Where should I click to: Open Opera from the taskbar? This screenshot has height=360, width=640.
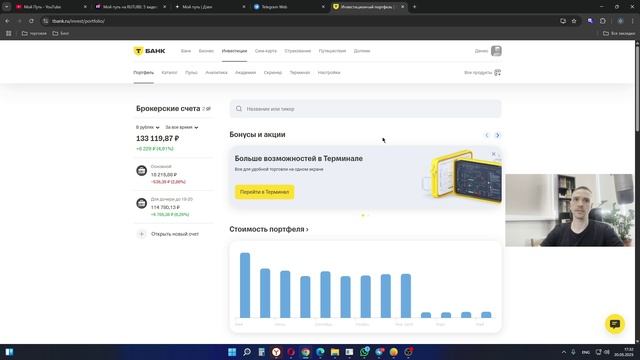coord(291,352)
